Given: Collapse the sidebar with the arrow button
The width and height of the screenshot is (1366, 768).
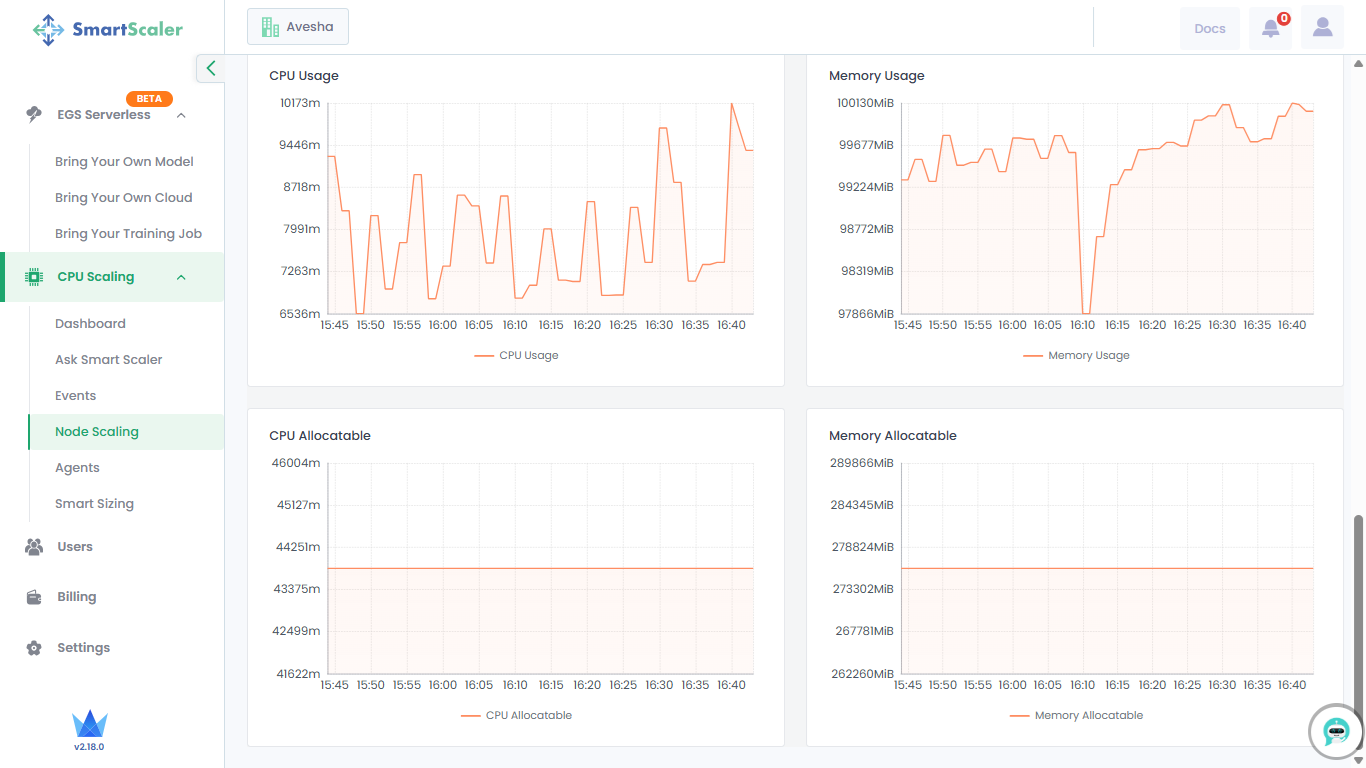Looking at the screenshot, I should tap(210, 68).
